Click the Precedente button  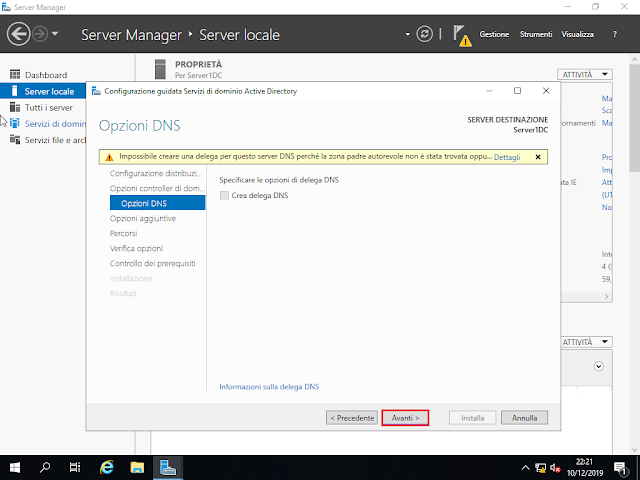(x=352, y=418)
